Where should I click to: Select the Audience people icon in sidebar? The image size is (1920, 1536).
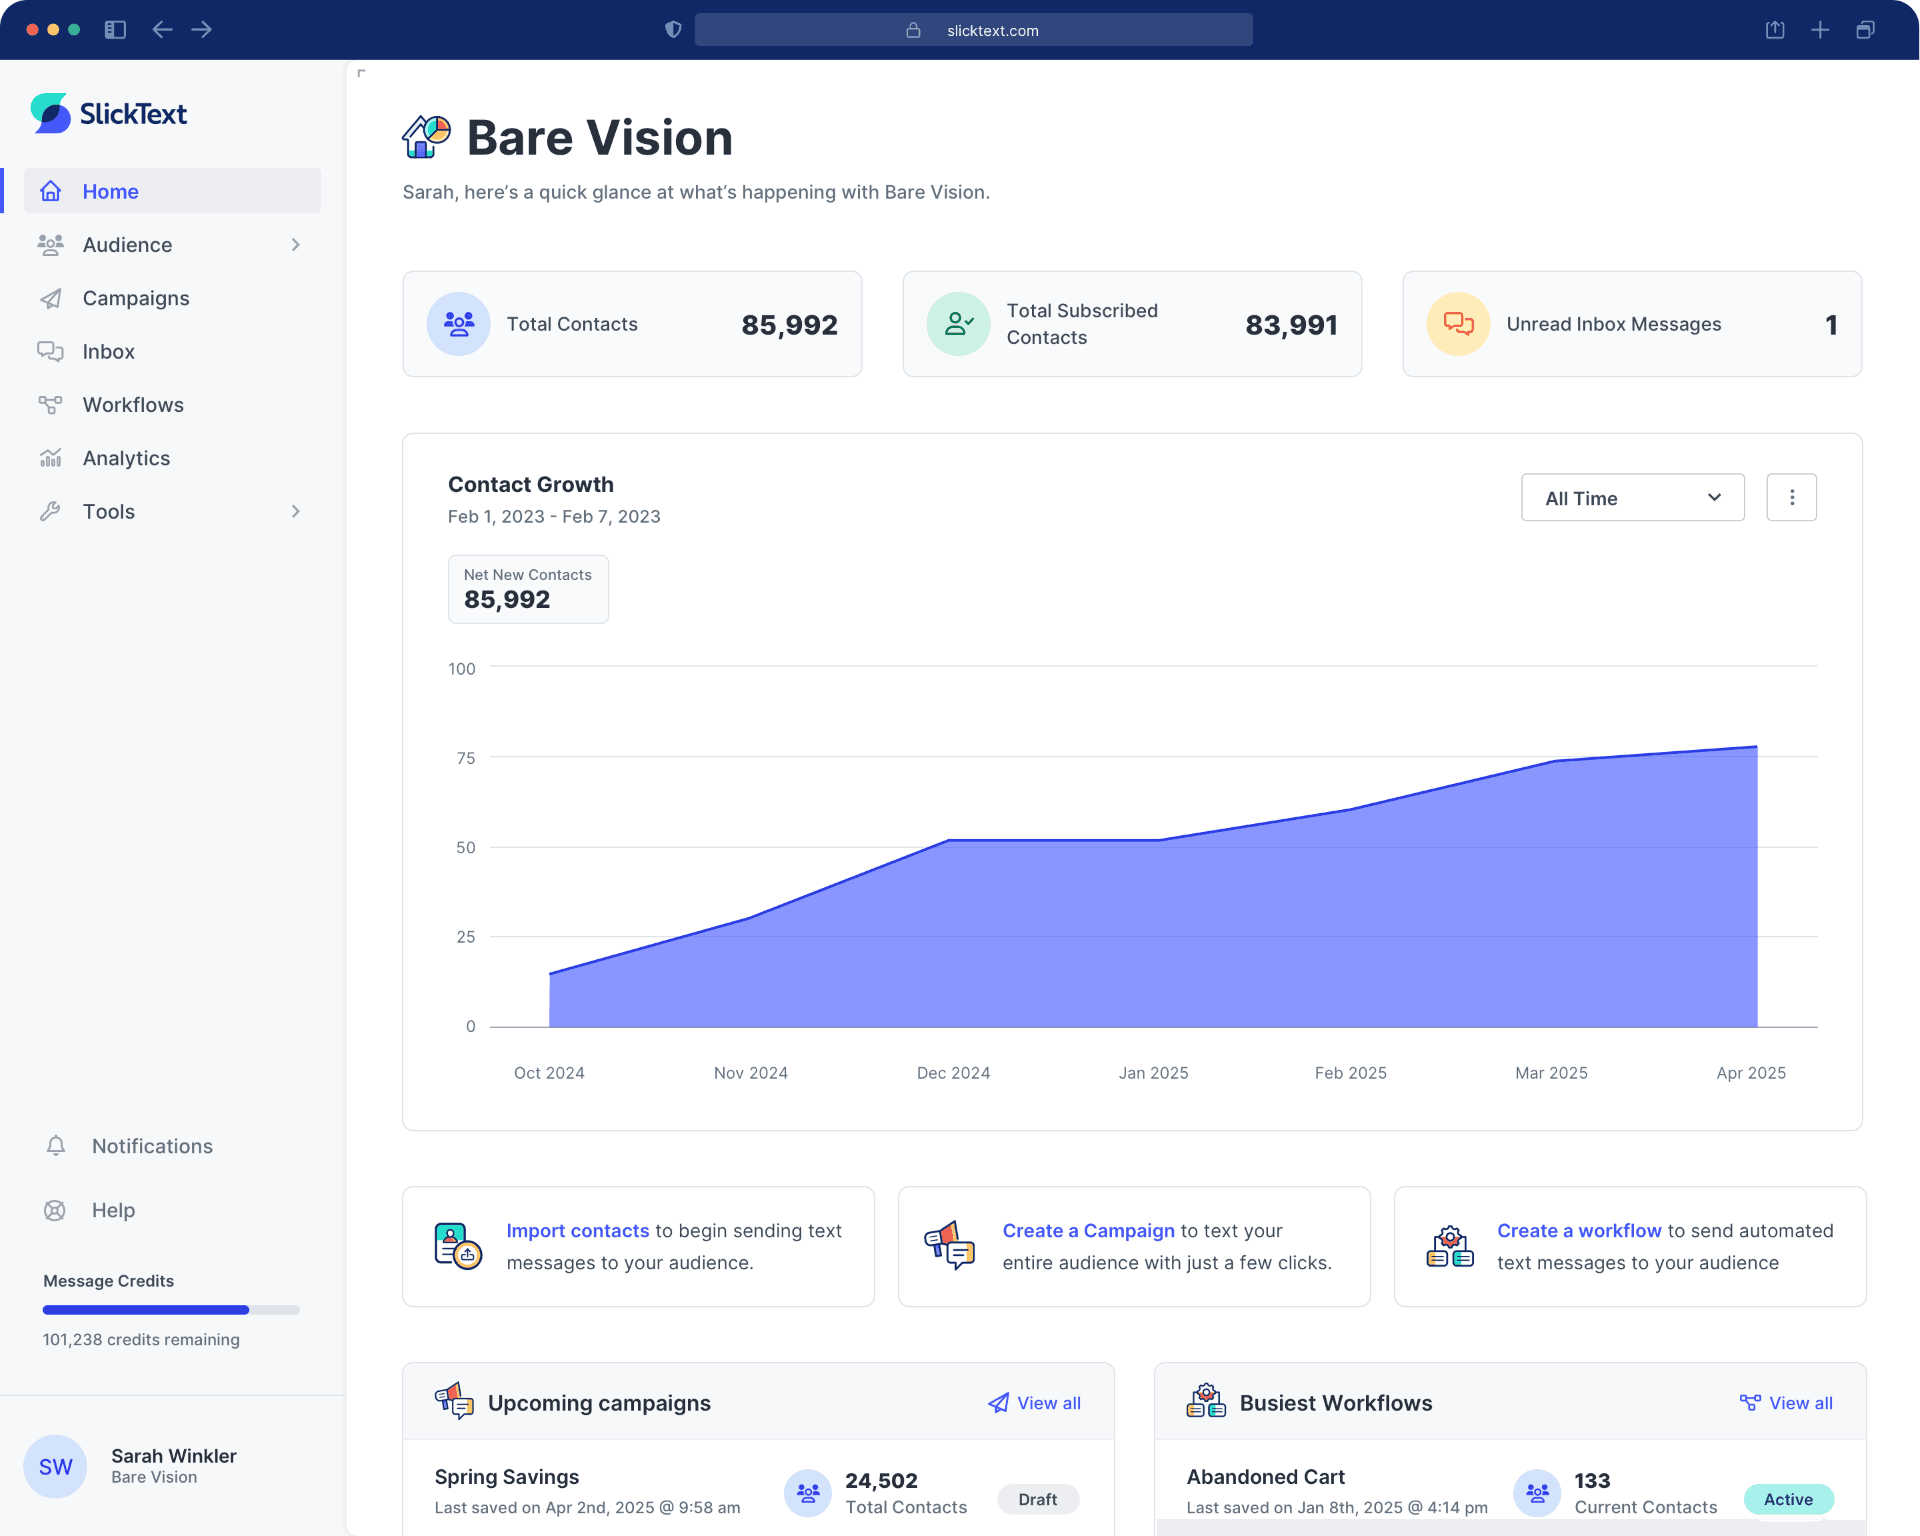(x=51, y=244)
